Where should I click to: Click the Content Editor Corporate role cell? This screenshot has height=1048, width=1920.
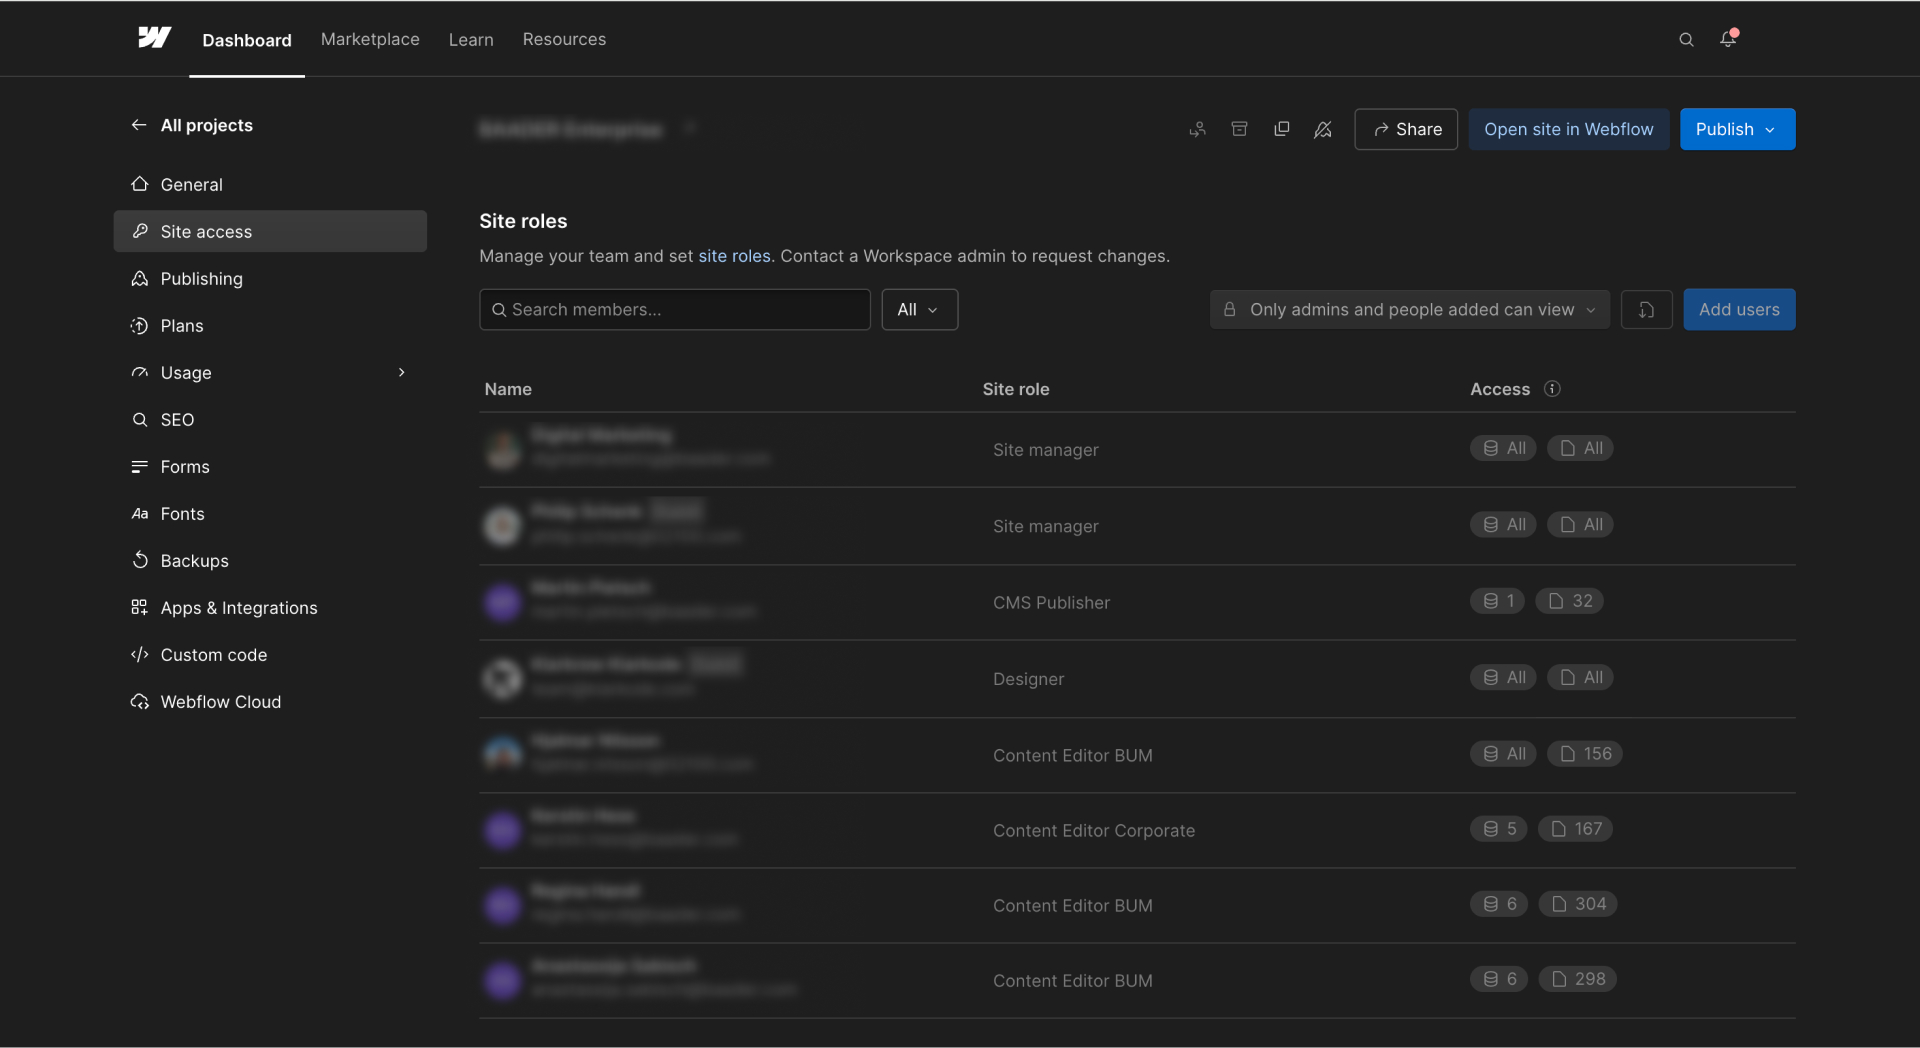click(1094, 831)
